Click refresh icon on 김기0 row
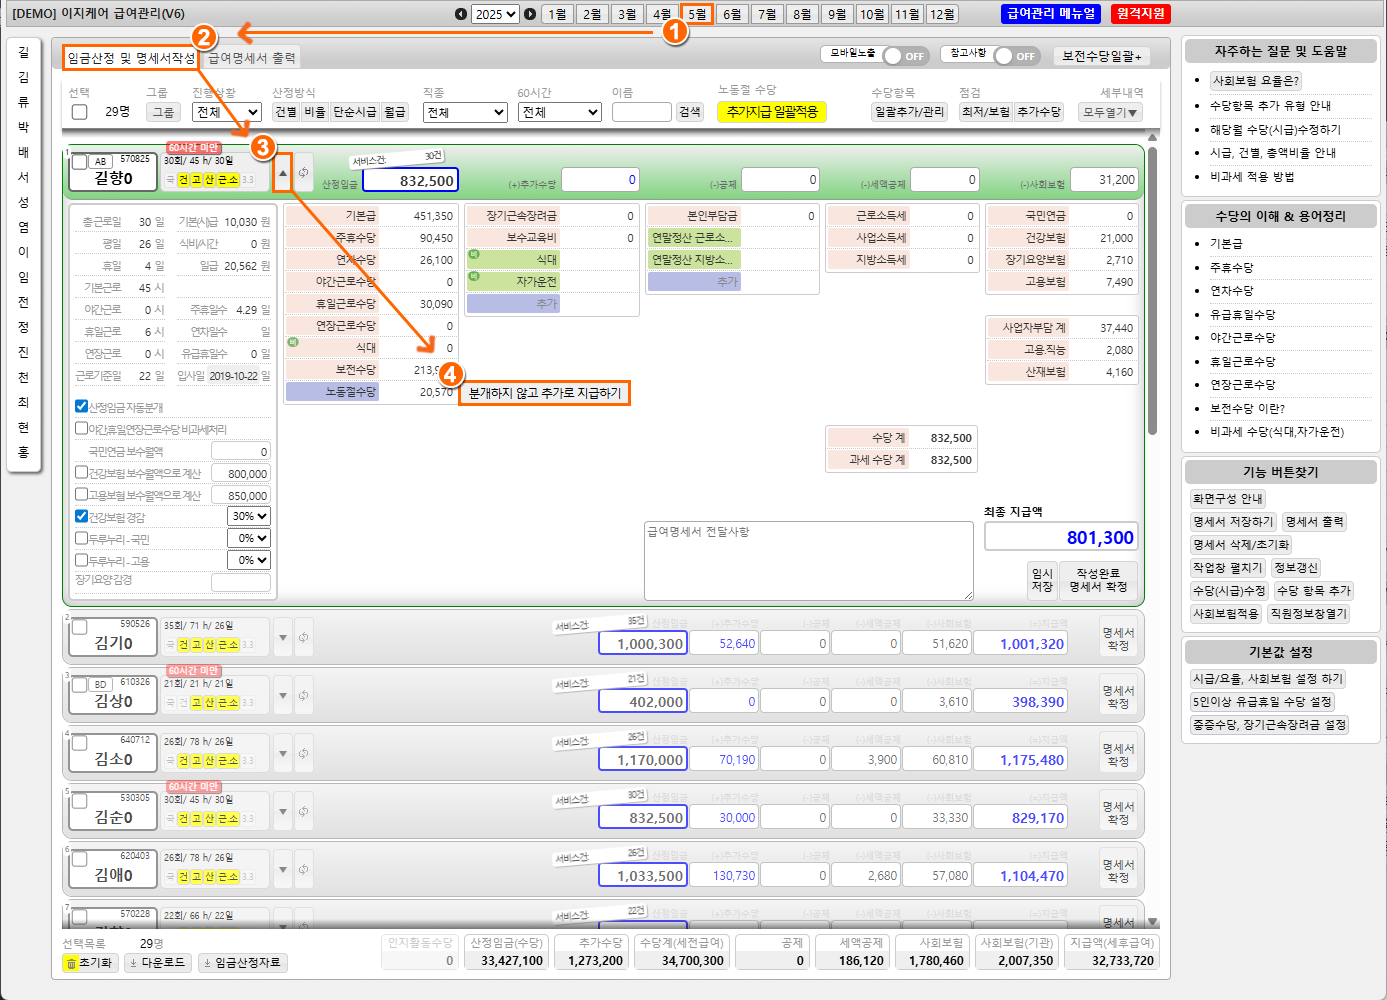1387x1000 pixels. [303, 637]
